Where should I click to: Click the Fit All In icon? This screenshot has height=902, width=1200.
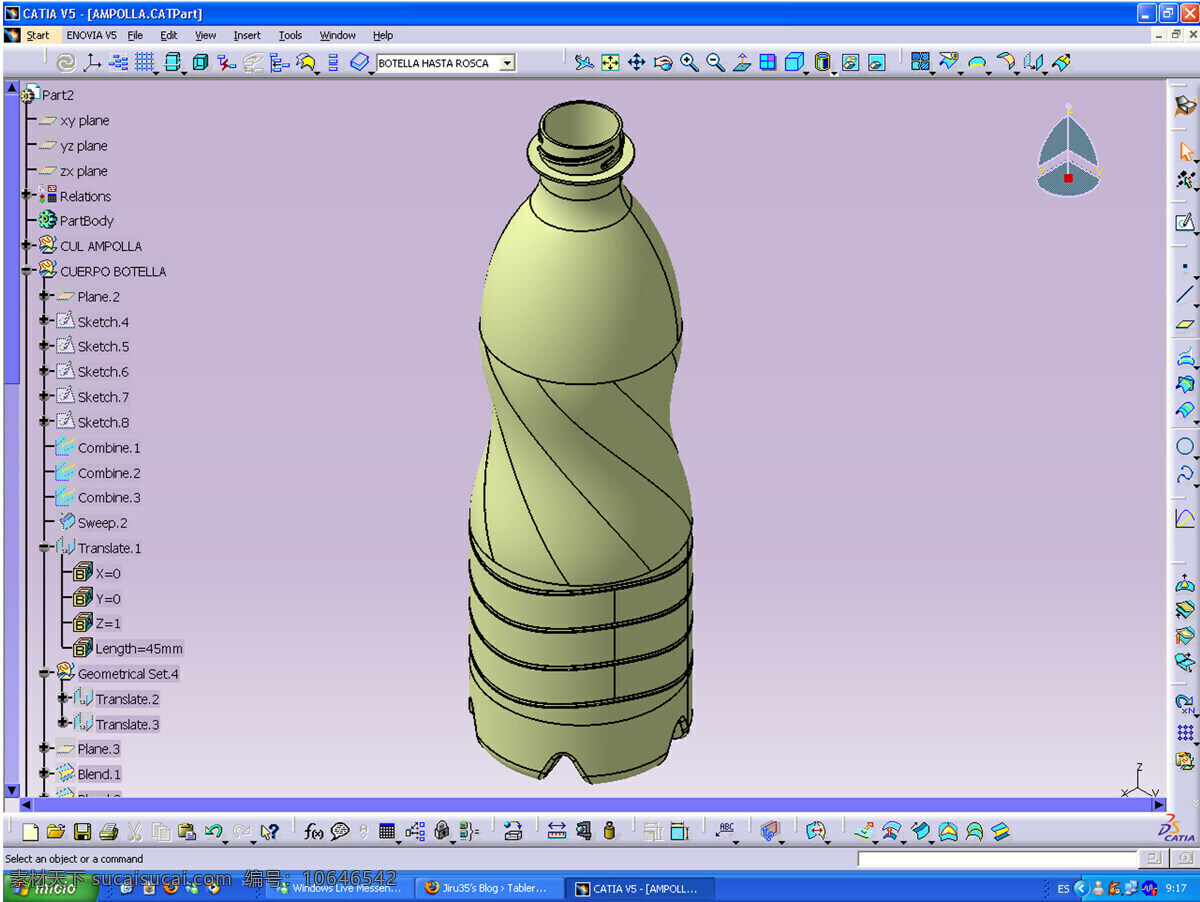[610, 63]
